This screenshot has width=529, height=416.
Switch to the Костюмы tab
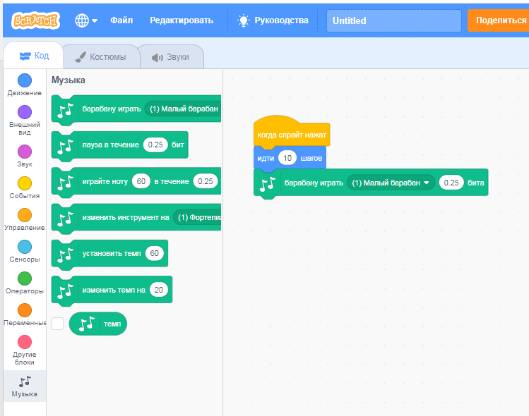pos(101,57)
